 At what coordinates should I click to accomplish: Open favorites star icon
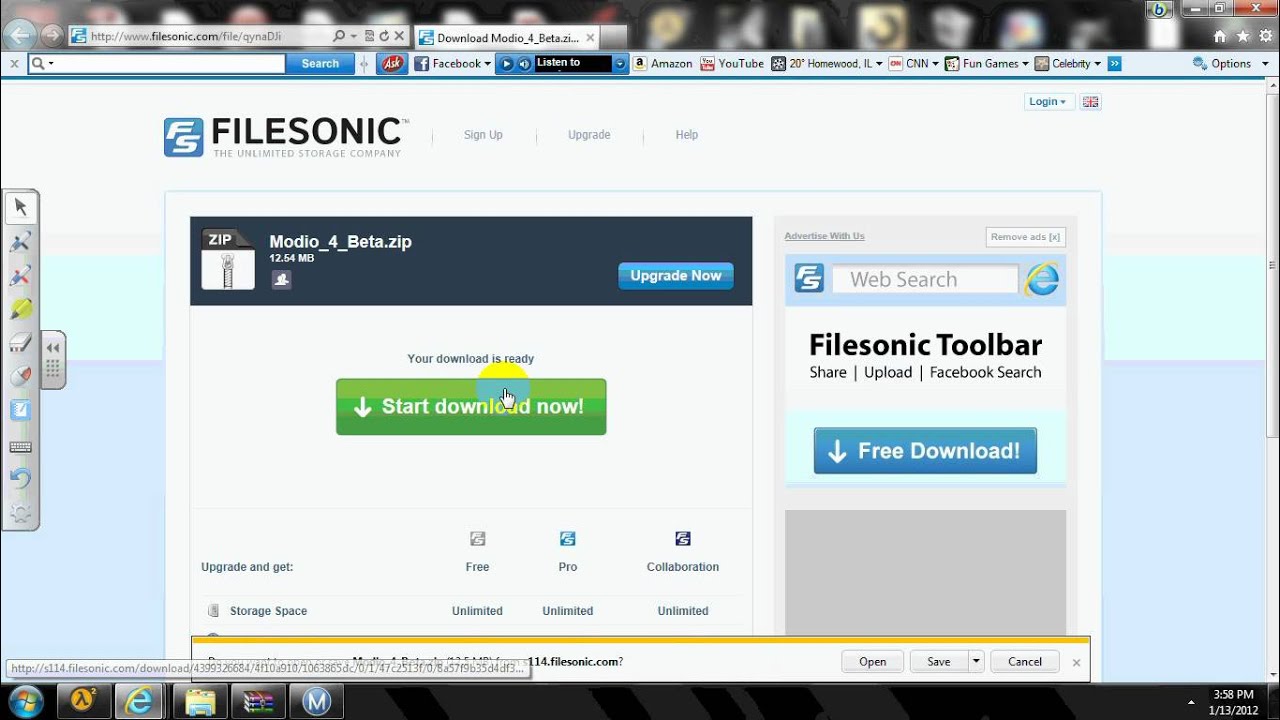coord(1243,36)
